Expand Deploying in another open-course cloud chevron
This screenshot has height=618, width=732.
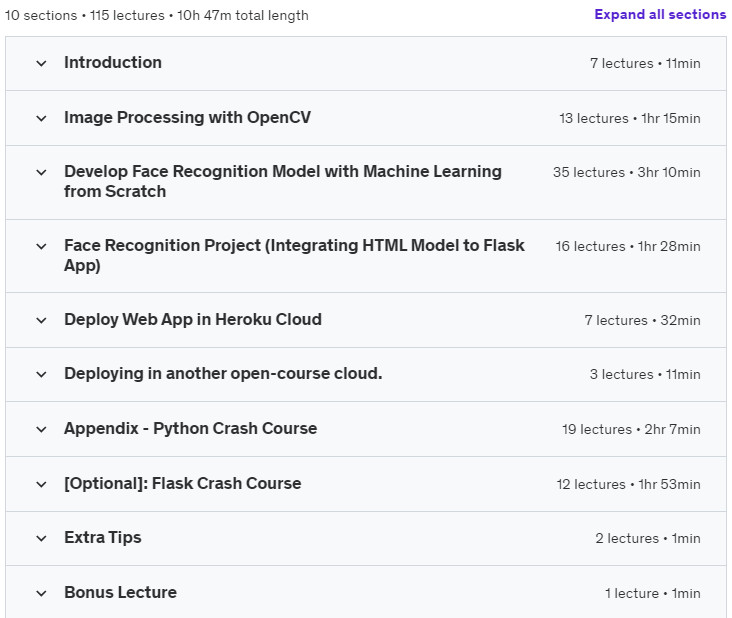tap(42, 374)
